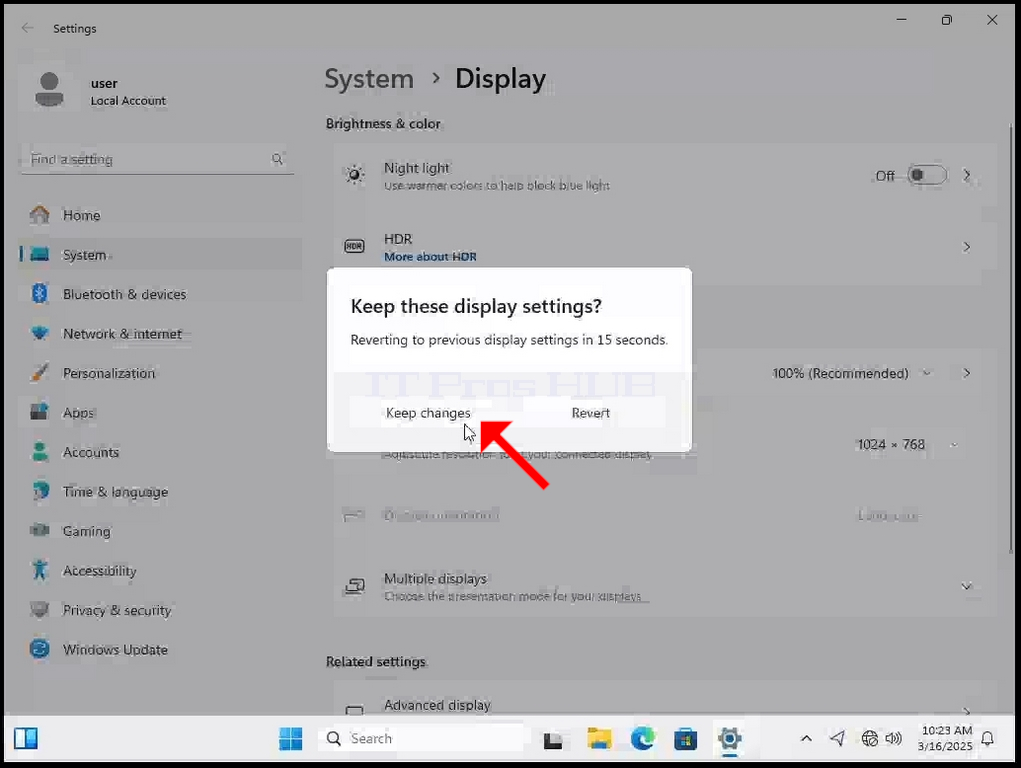
Task: Select Home in the sidebar
Action: pos(160,216)
